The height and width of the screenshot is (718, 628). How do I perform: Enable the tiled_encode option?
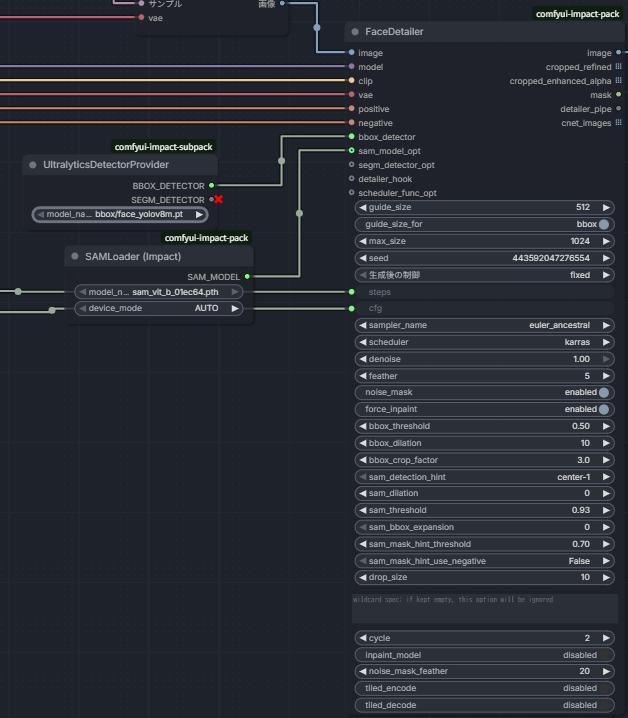485,688
